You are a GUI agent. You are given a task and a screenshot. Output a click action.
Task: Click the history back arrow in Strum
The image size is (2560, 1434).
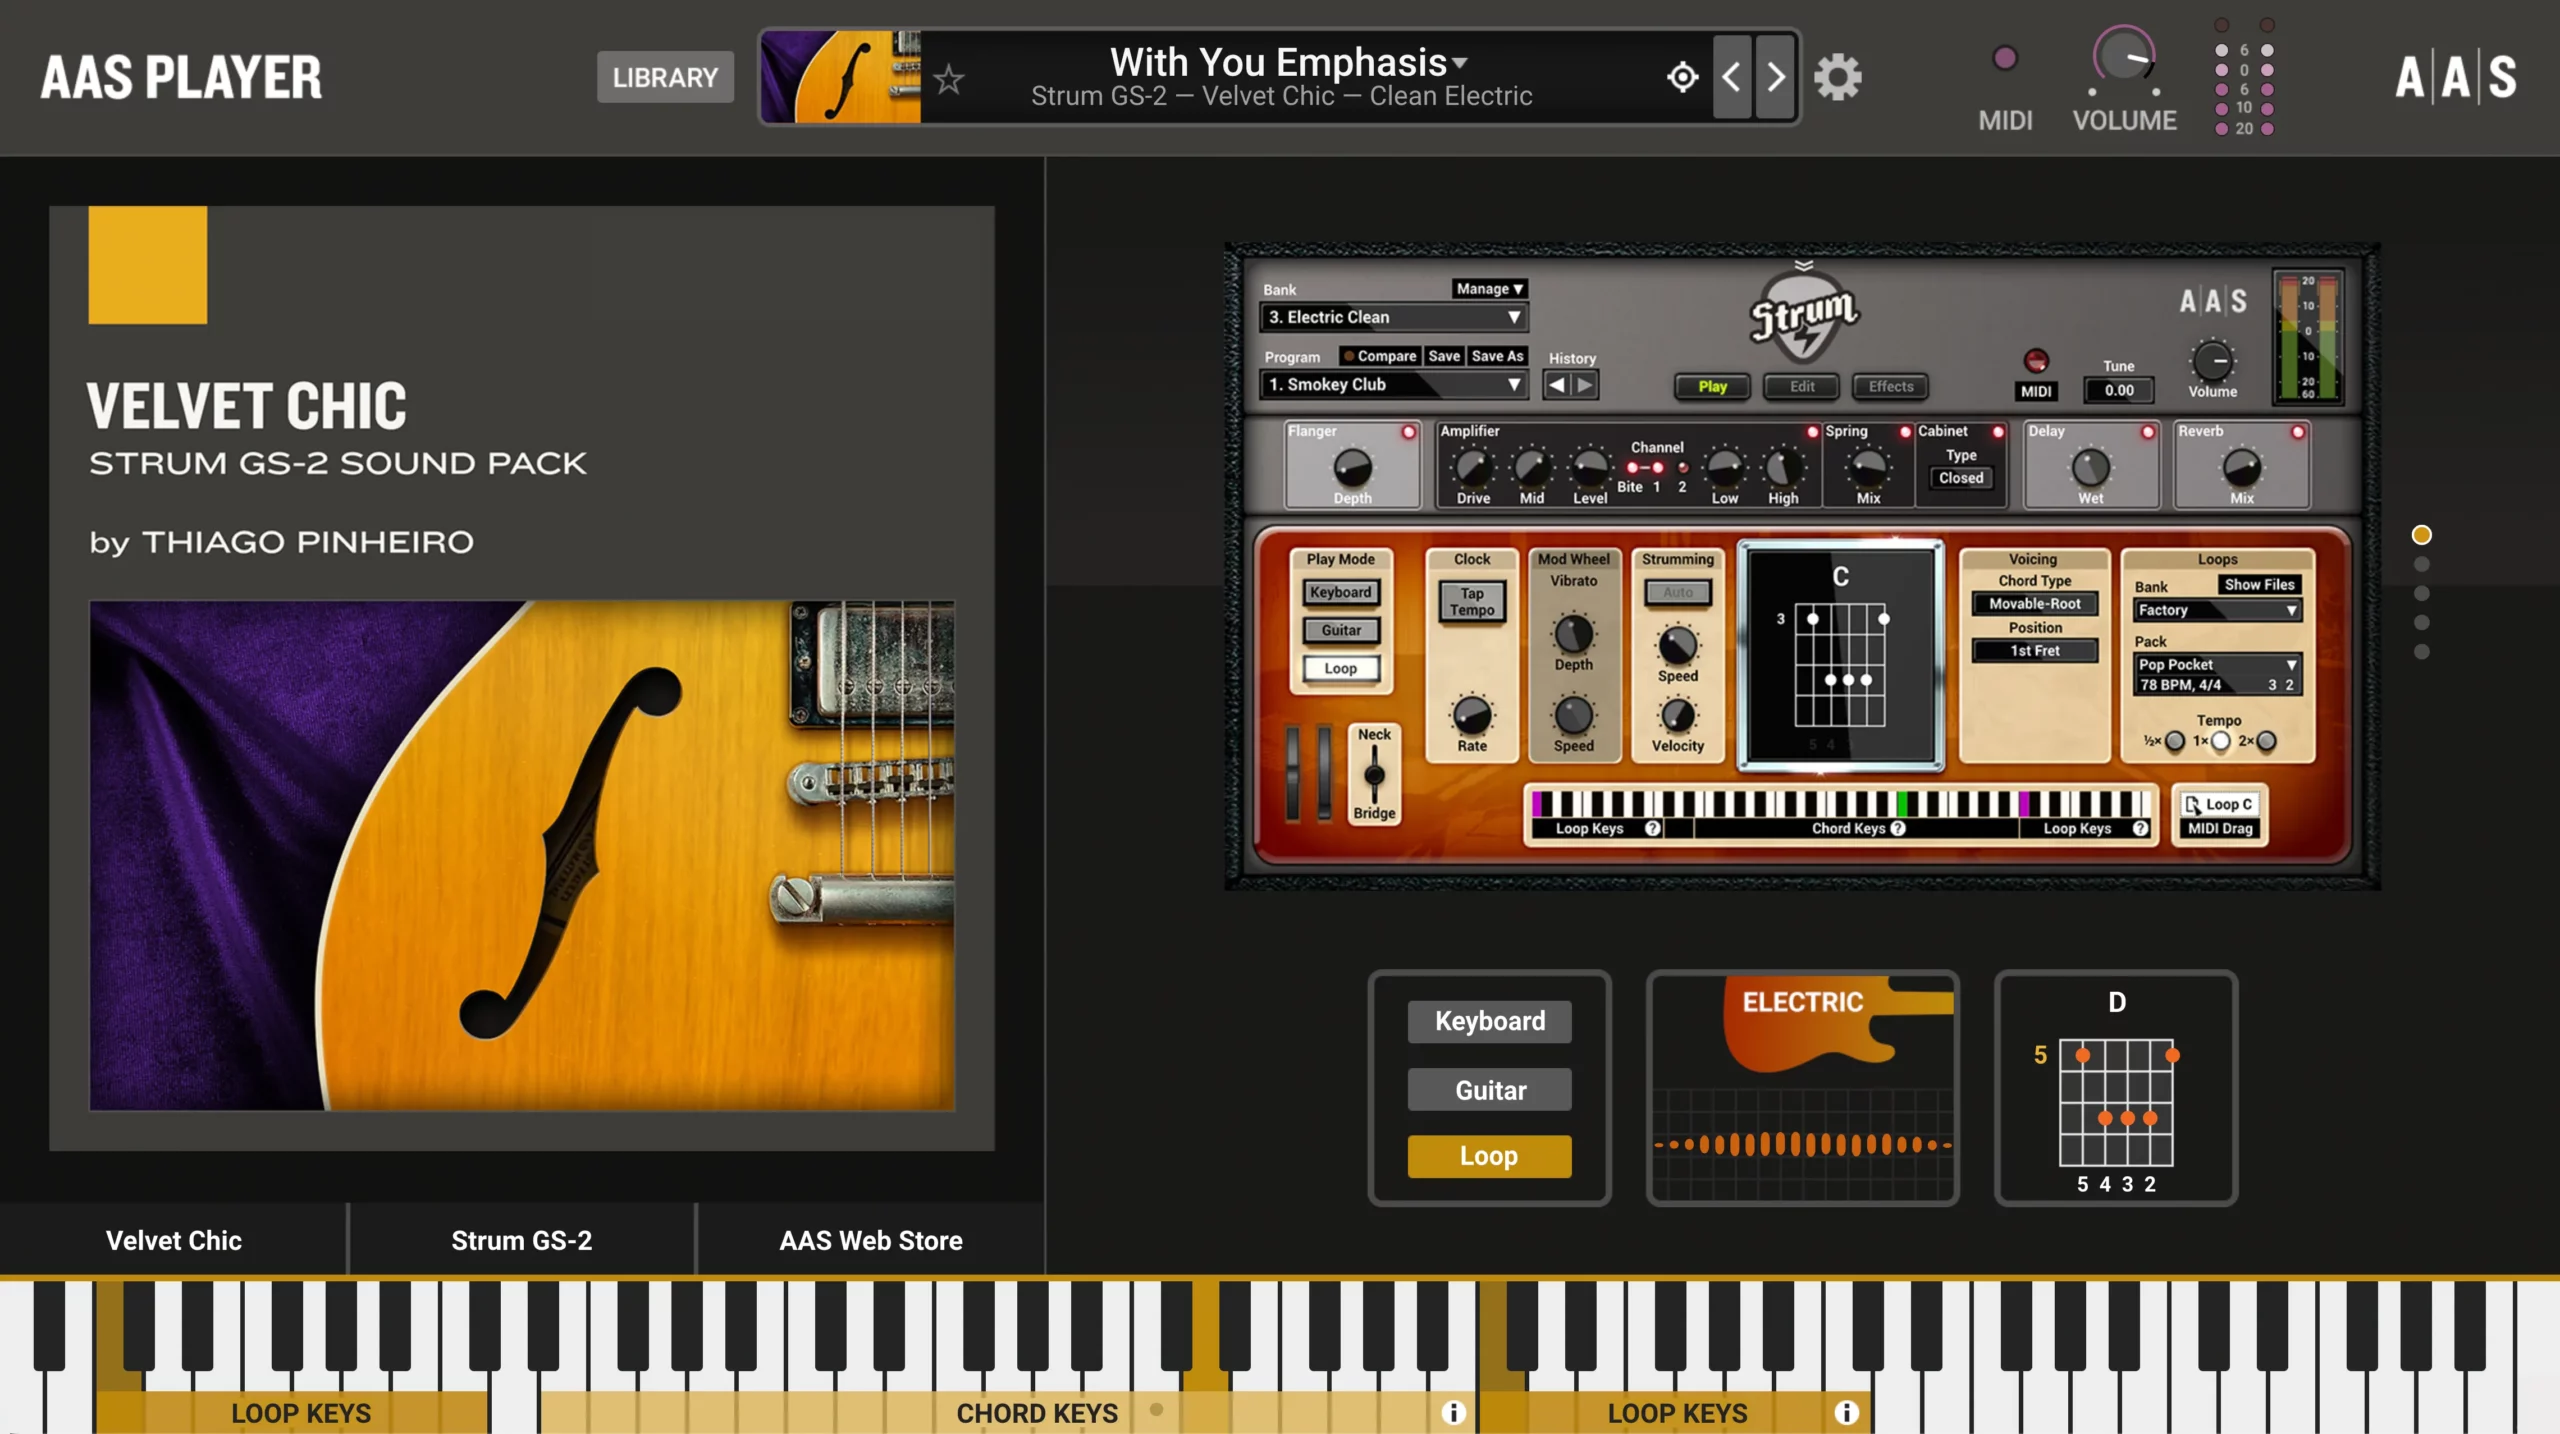click(1557, 385)
